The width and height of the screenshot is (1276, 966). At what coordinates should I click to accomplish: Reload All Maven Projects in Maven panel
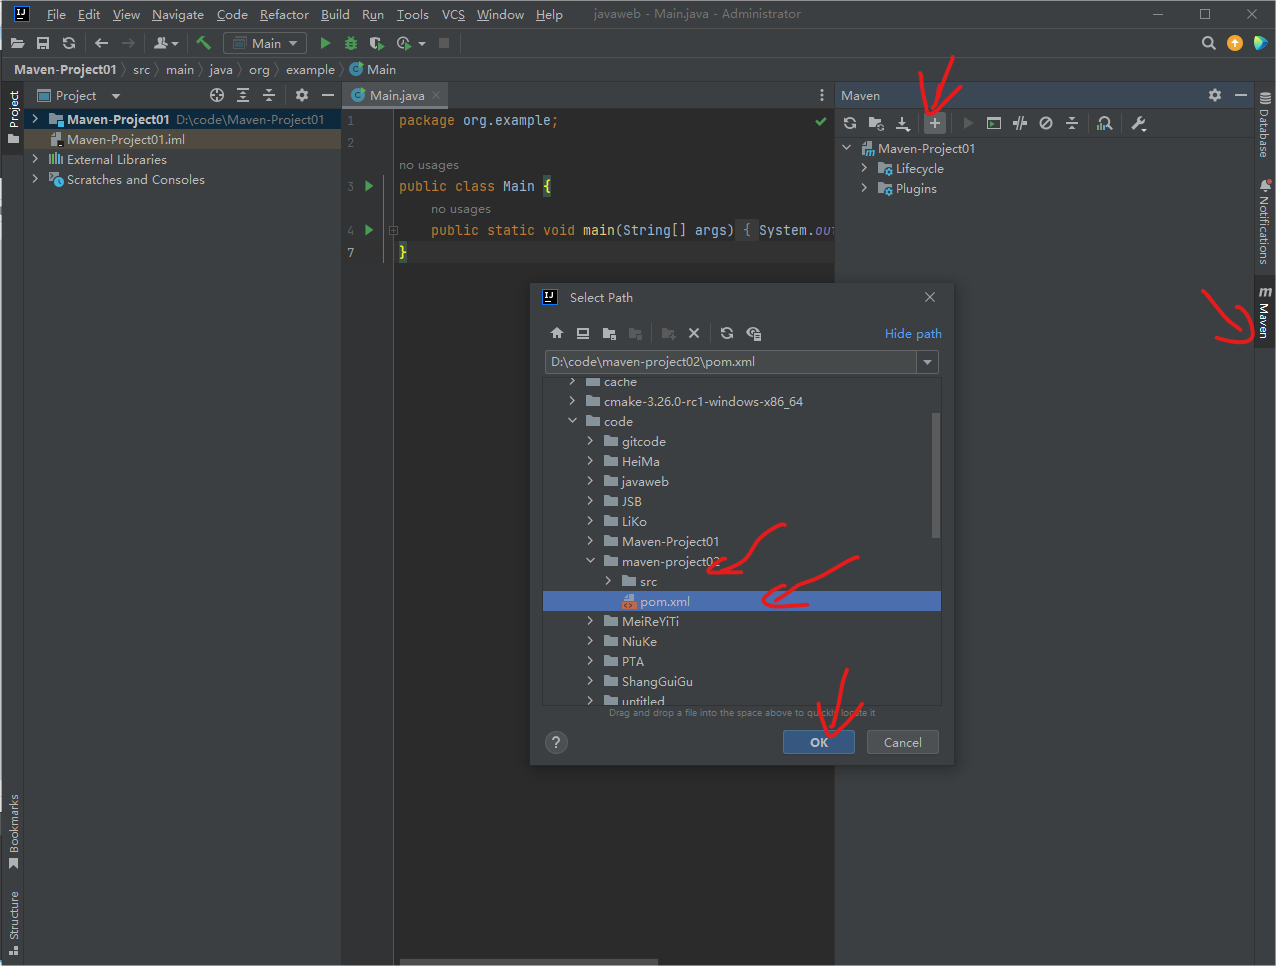pos(850,123)
